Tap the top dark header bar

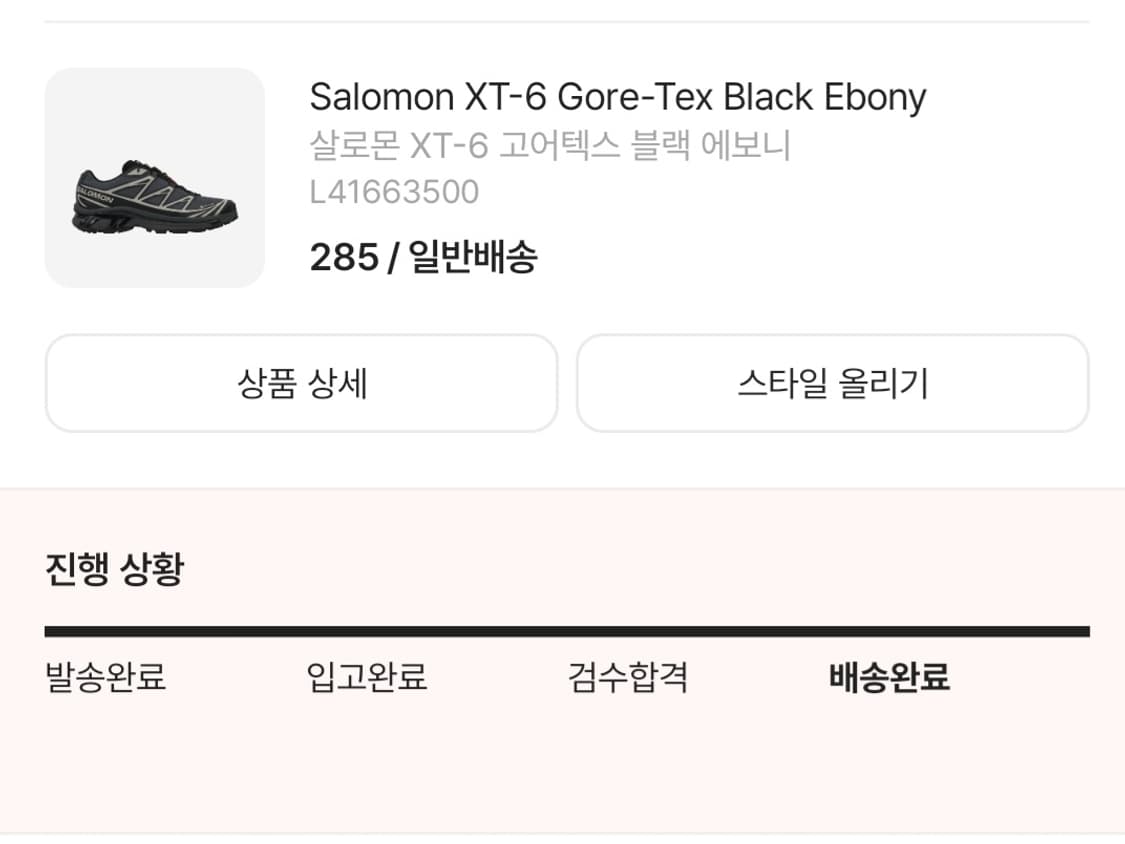point(562,14)
